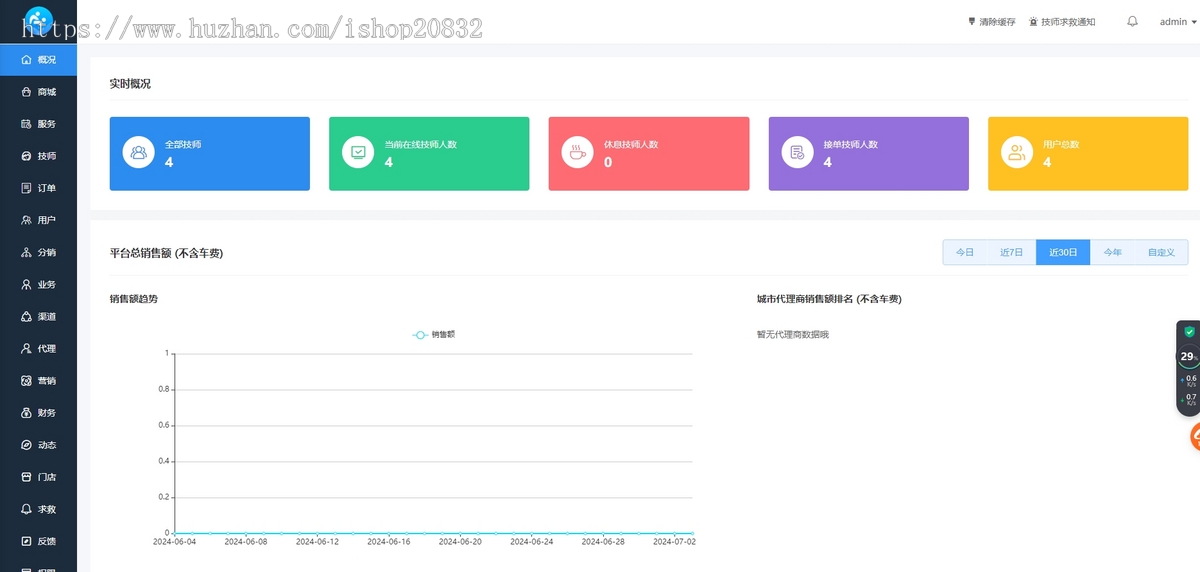The image size is (1200, 572).
Task: Switch the range to 近7日
Action: pyautogui.click(x=1011, y=253)
